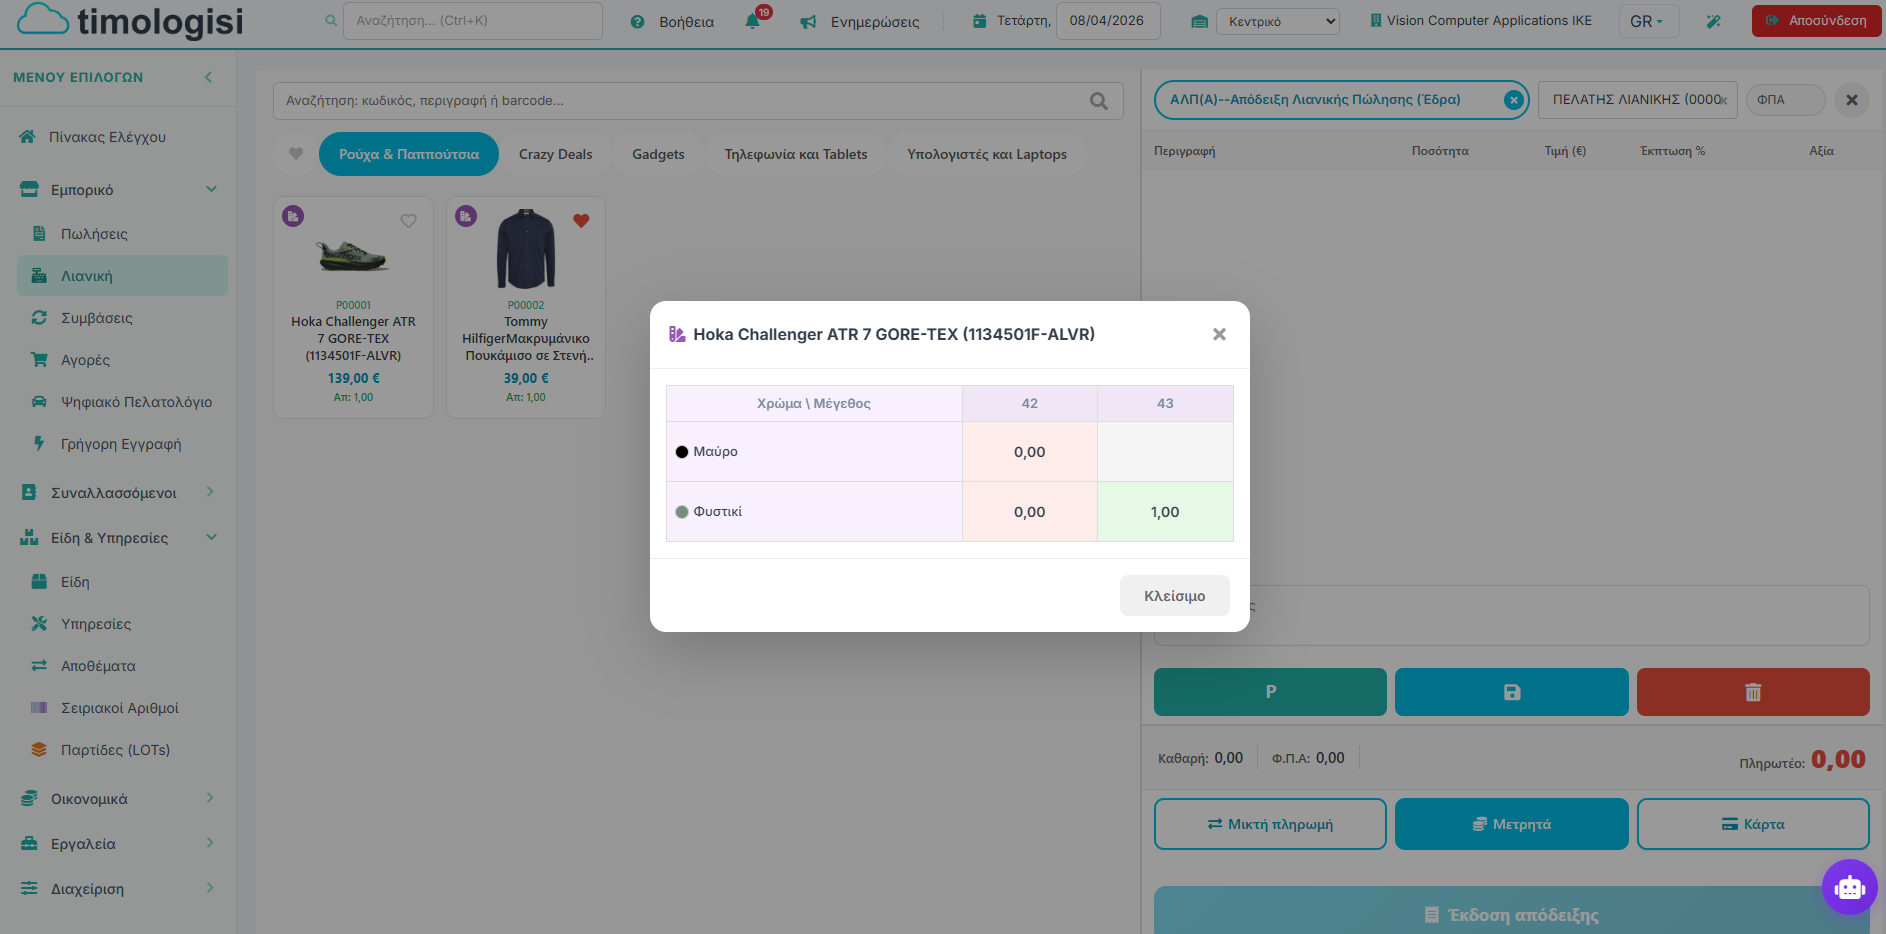
Task: Click the Αποσύνδεση logout button
Action: [x=1817, y=21]
